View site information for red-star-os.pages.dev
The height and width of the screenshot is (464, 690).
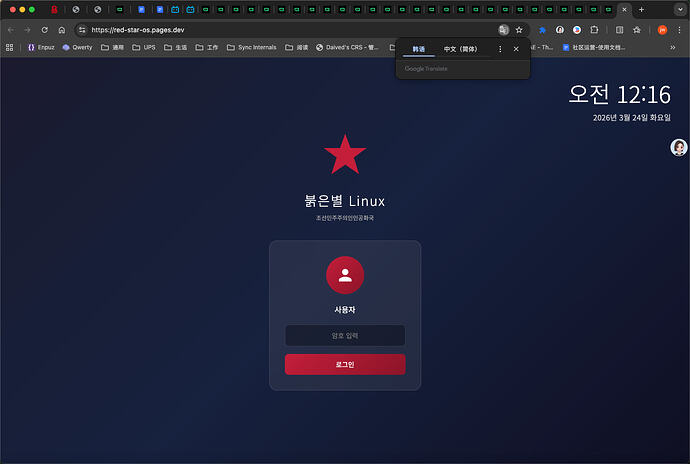pyautogui.click(x=82, y=30)
